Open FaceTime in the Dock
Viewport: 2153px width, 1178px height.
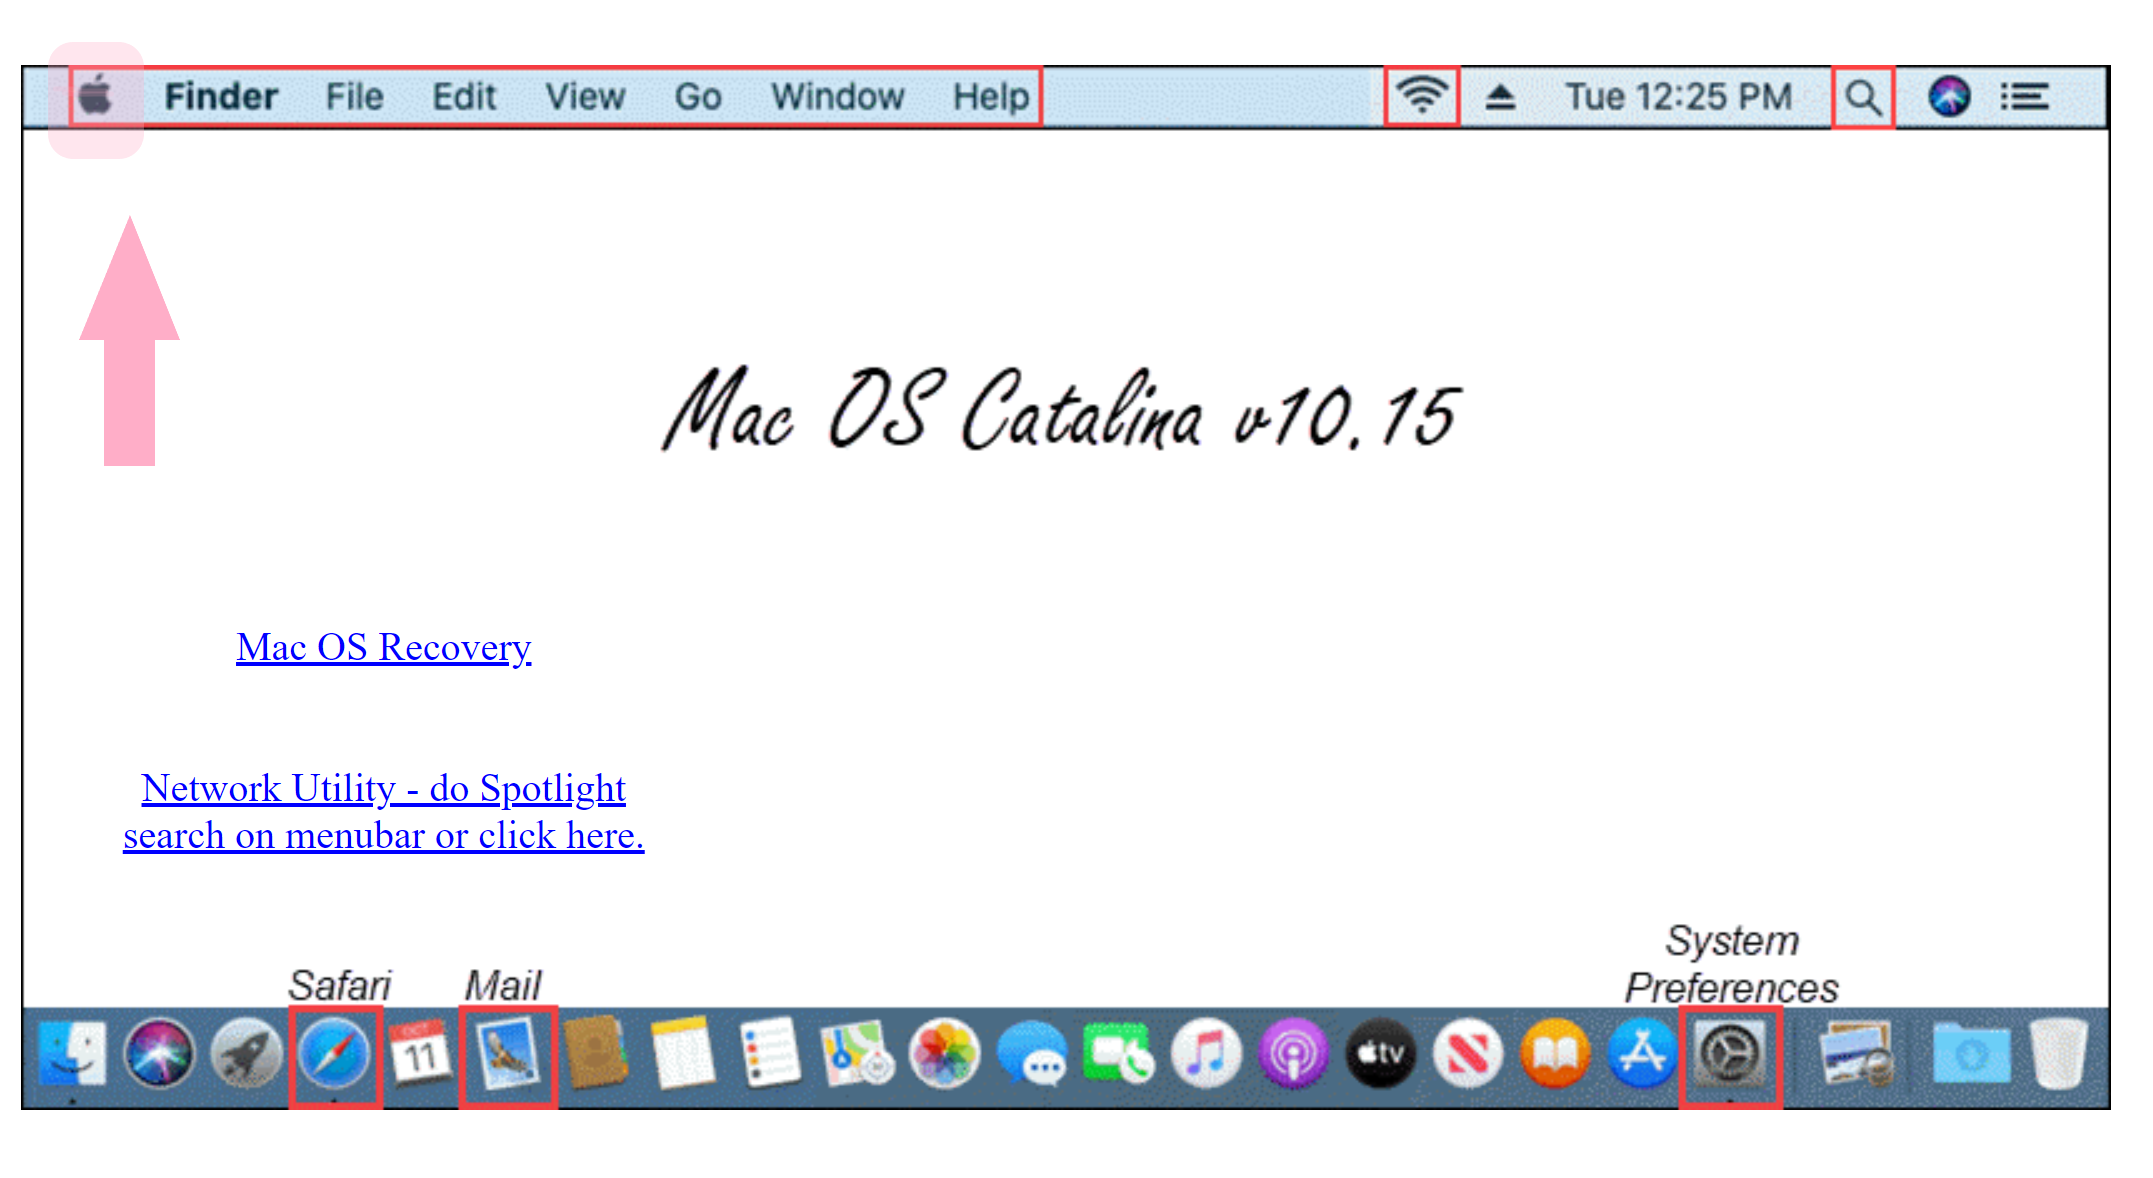pyautogui.click(x=1119, y=1054)
